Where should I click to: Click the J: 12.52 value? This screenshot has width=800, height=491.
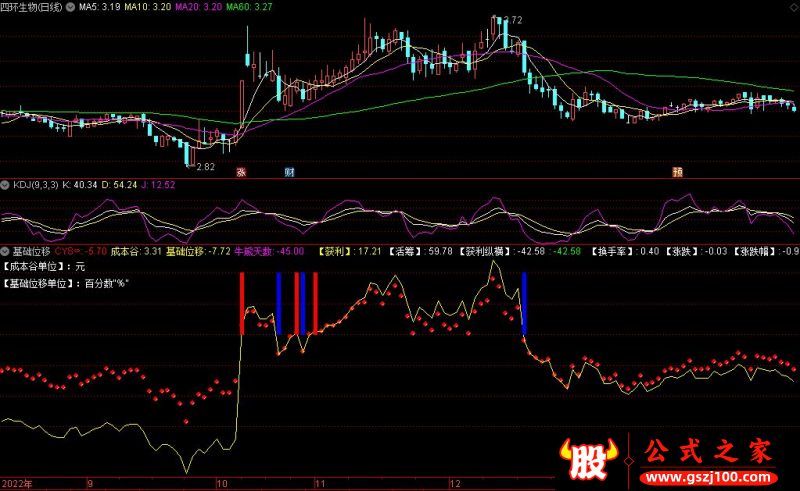pyautogui.click(x=158, y=185)
